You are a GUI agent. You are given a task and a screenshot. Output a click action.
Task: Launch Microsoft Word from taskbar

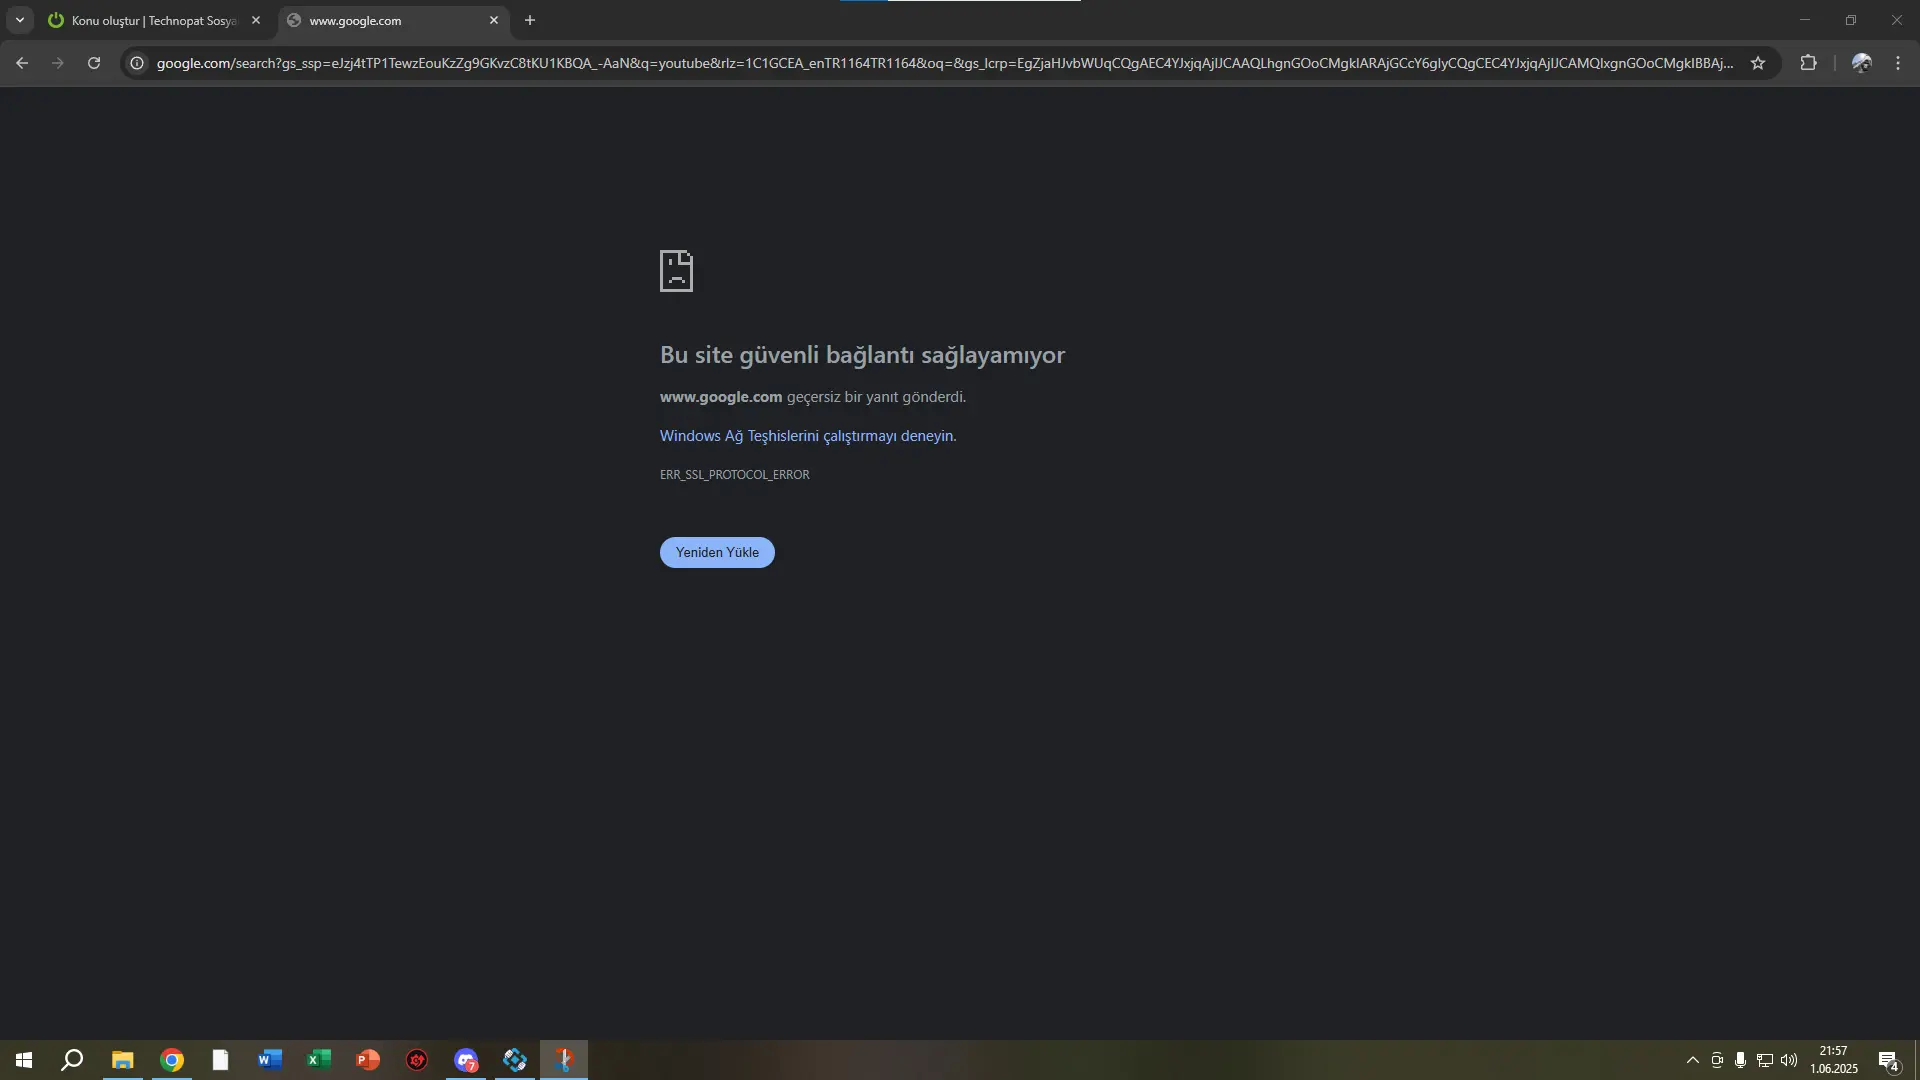coord(269,1060)
